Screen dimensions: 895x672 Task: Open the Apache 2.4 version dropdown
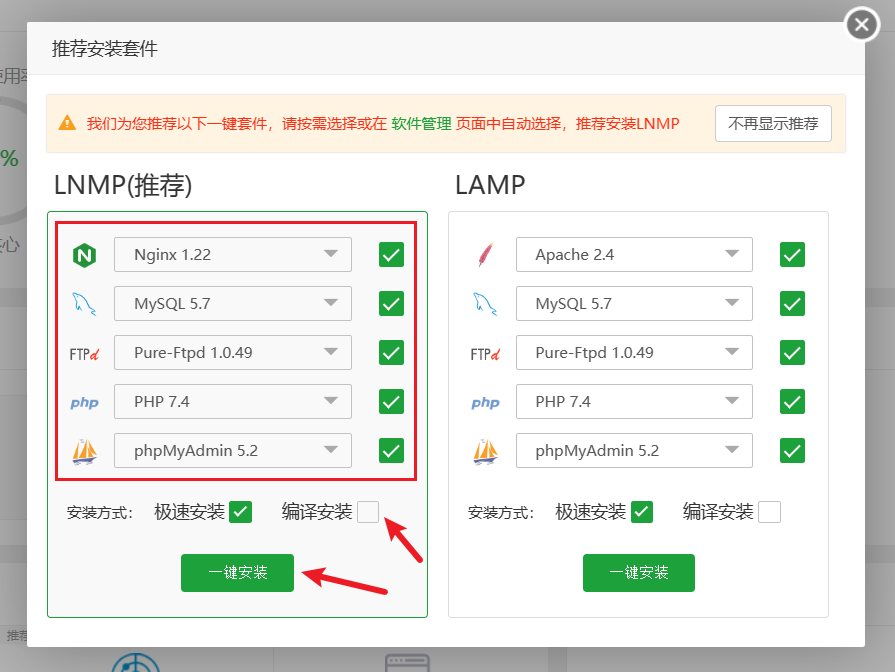point(634,255)
